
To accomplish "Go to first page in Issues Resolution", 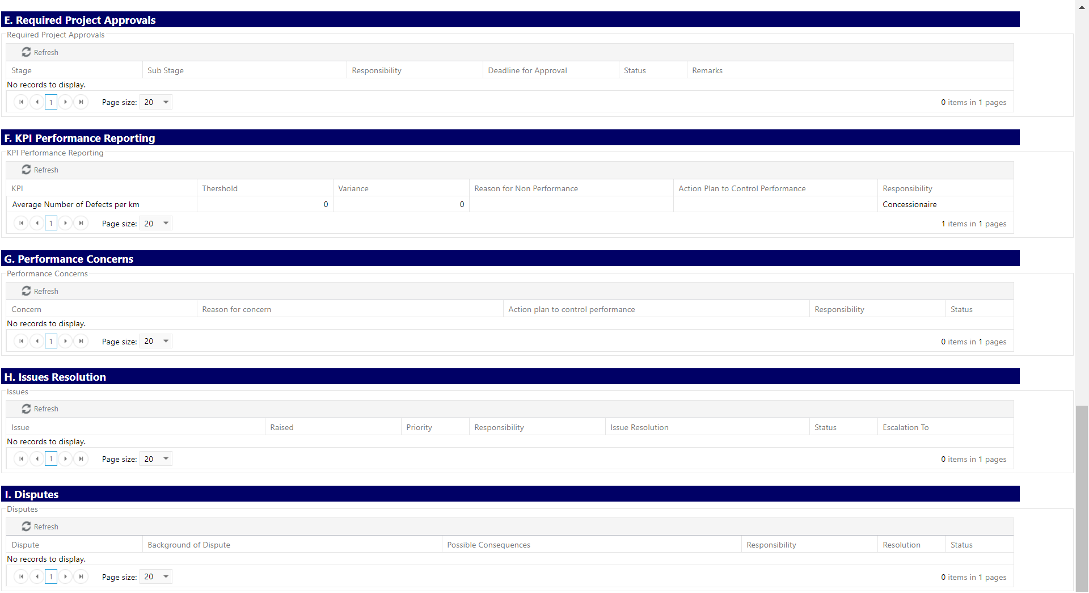I will tap(21, 458).
